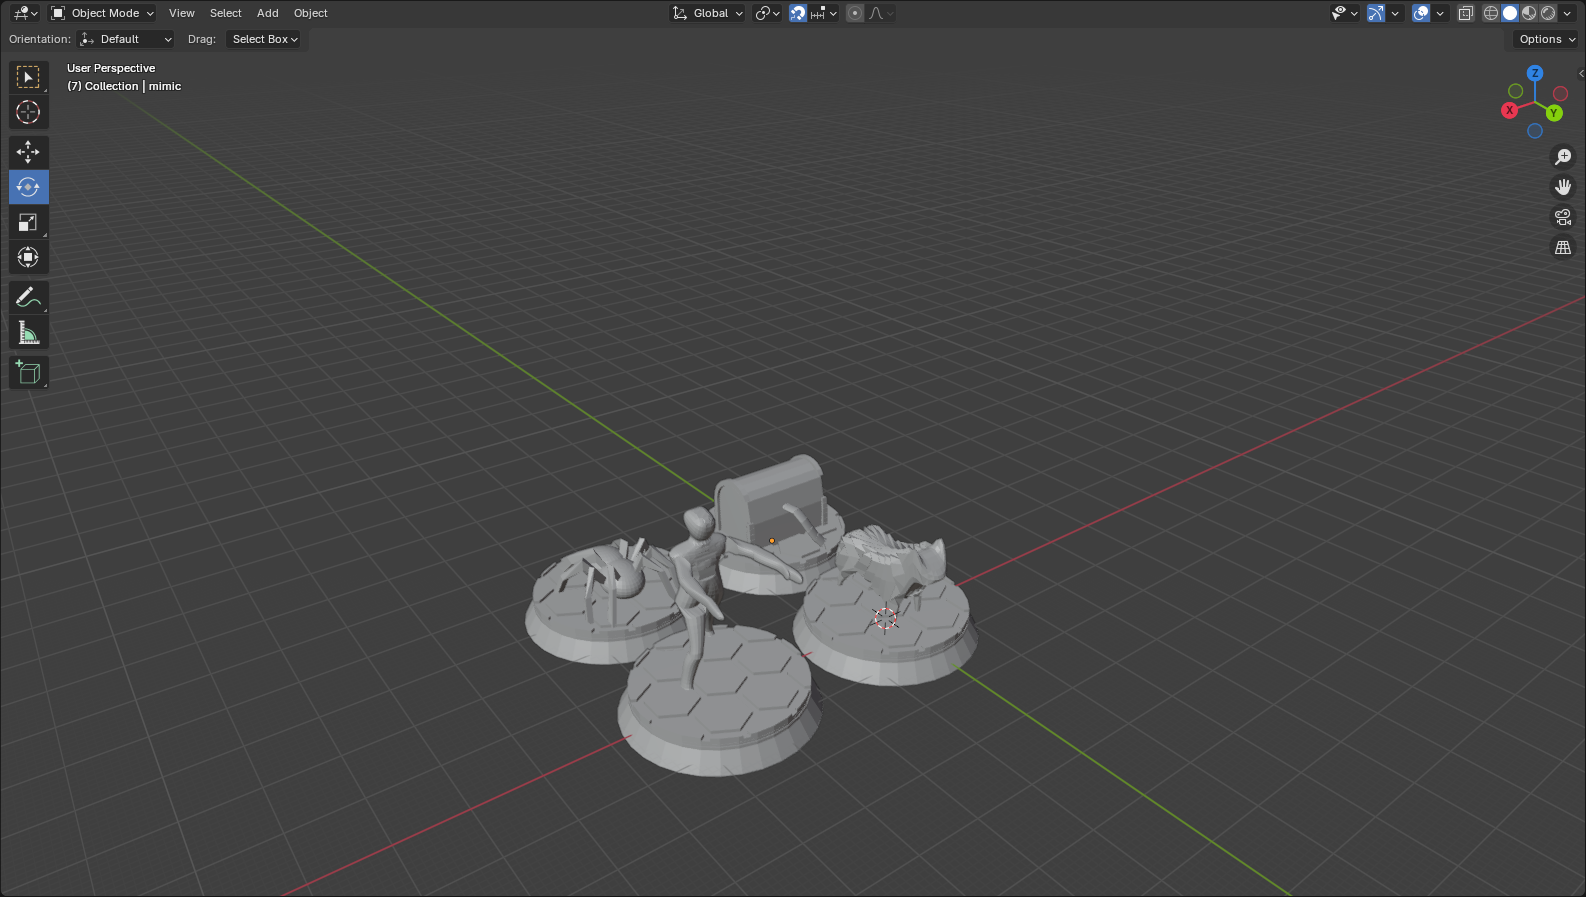Image resolution: width=1586 pixels, height=897 pixels.
Task: Select the Add Cube tool
Action: [28, 372]
